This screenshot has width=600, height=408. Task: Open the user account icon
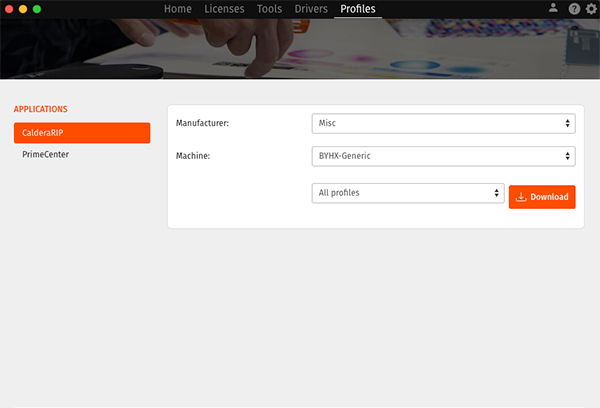coord(553,8)
